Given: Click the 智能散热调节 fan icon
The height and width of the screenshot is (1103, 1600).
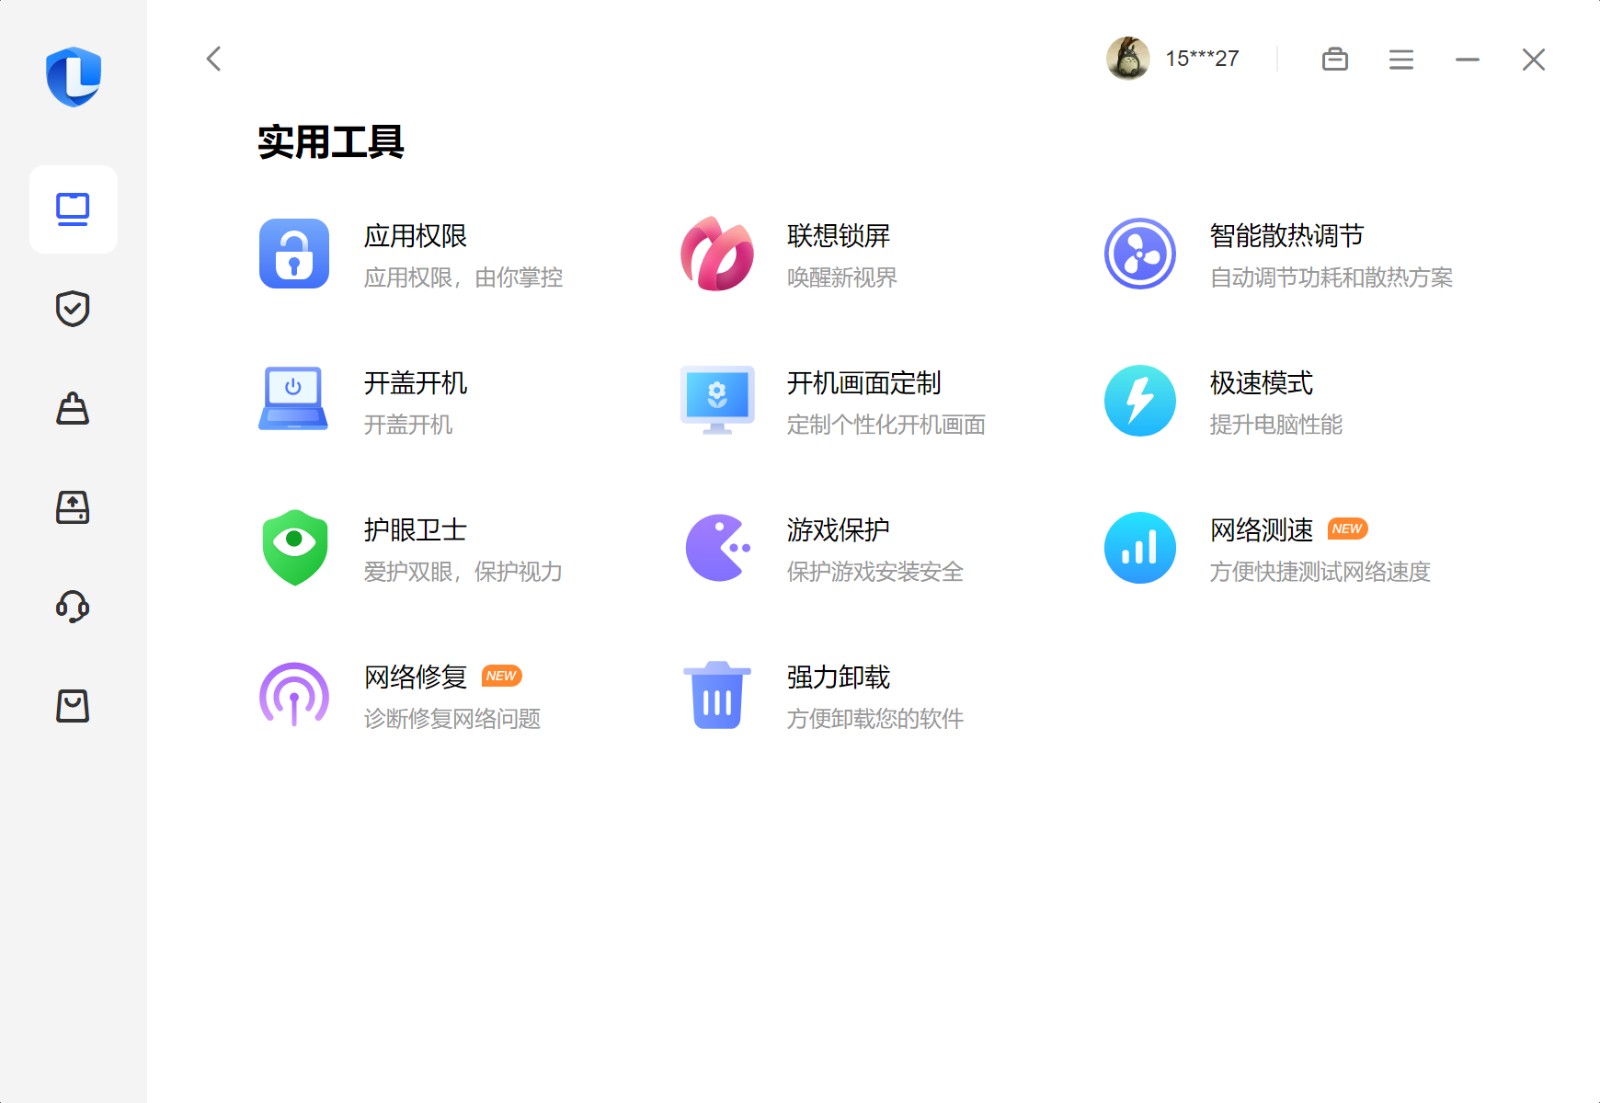Looking at the screenshot, I should pos(1140,254).
